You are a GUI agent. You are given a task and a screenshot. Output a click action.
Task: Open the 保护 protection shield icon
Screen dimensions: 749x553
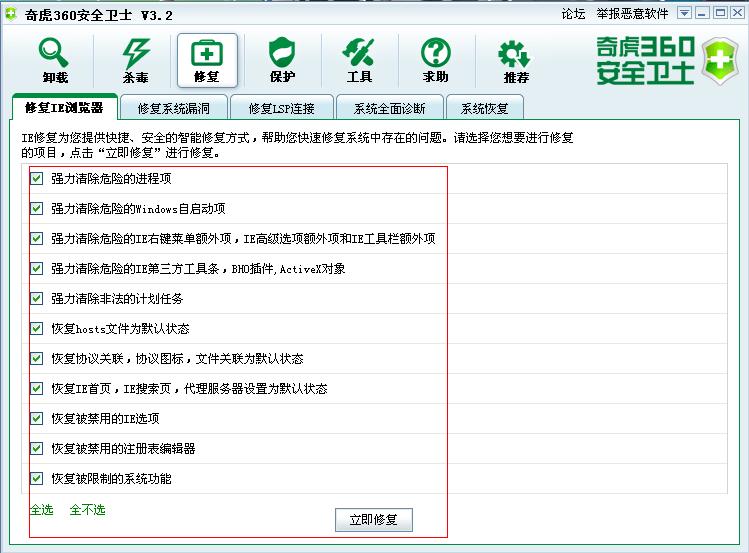282,60
